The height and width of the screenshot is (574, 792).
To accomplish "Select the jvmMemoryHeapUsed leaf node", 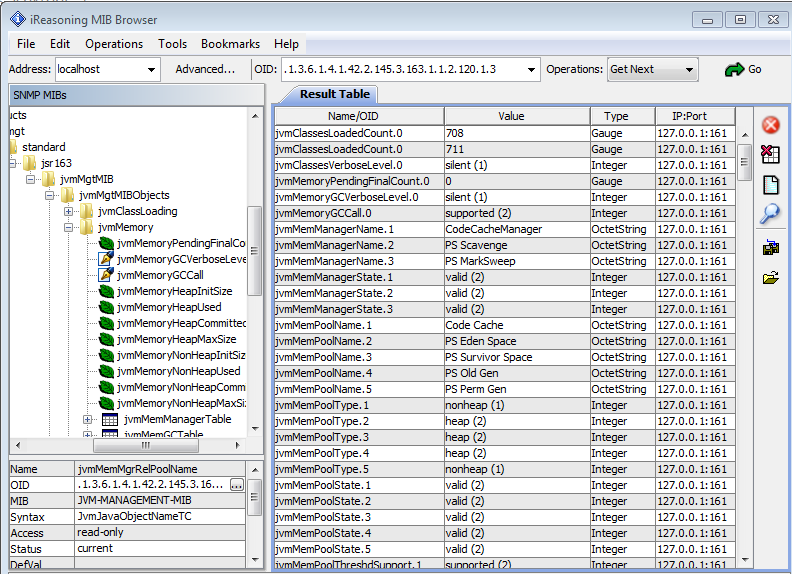I will click(168, 307).
